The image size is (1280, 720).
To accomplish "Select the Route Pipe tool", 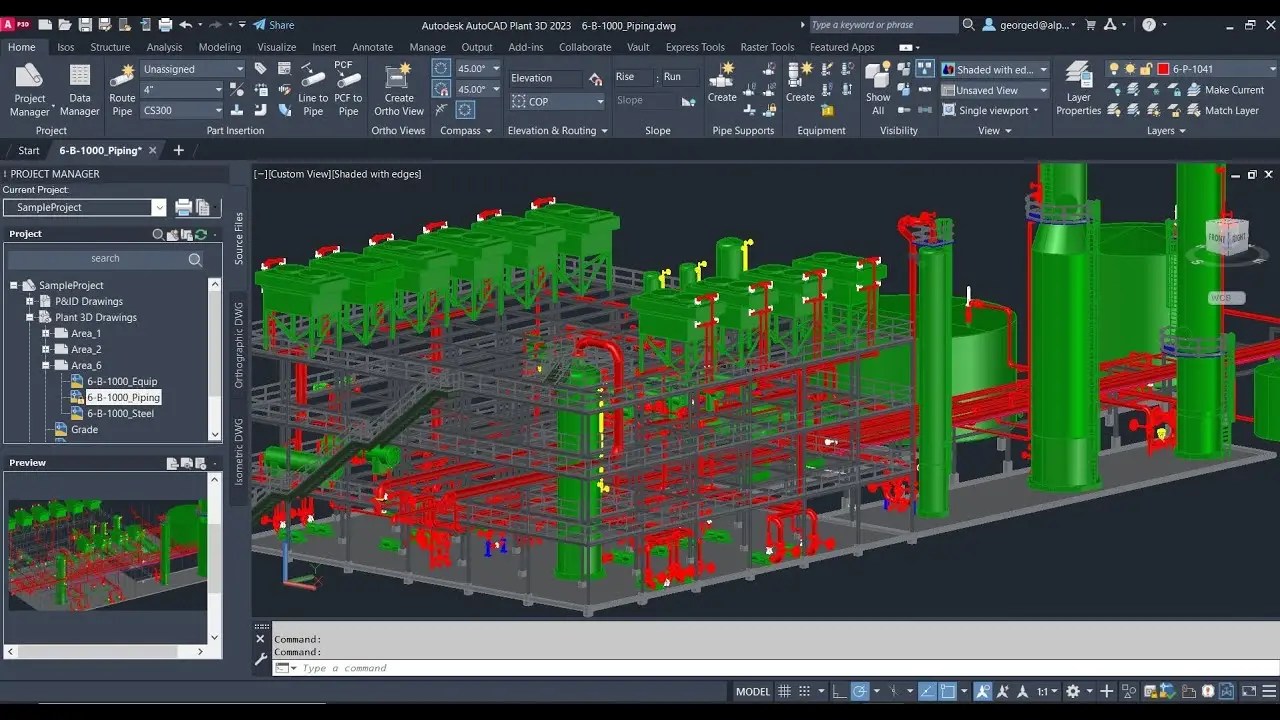I will (x=121, y=90).
